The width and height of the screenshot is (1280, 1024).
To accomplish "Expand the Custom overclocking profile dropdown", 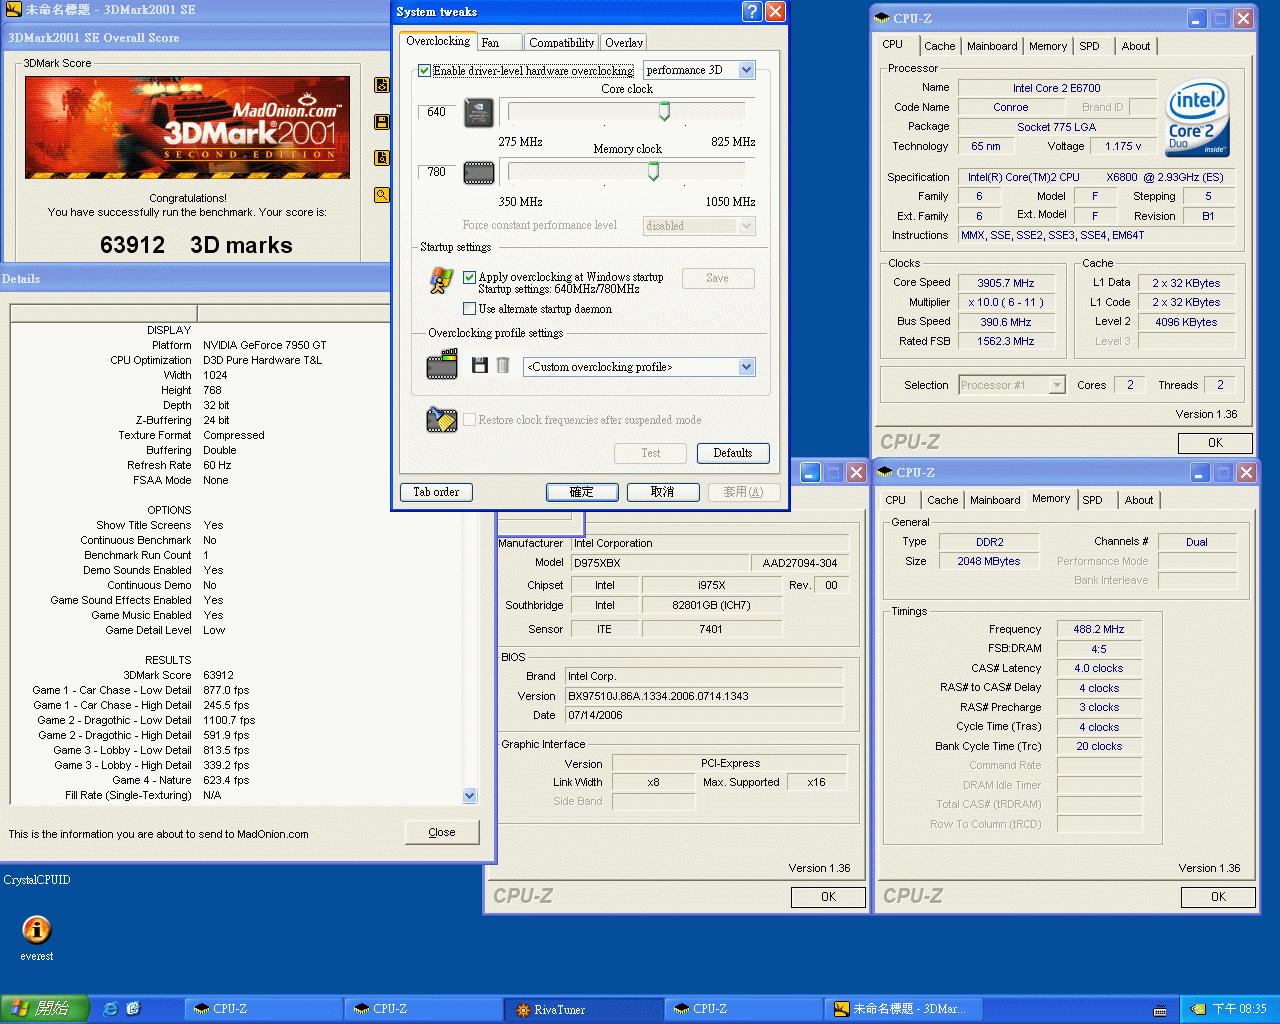I will (x=746, y=367).
